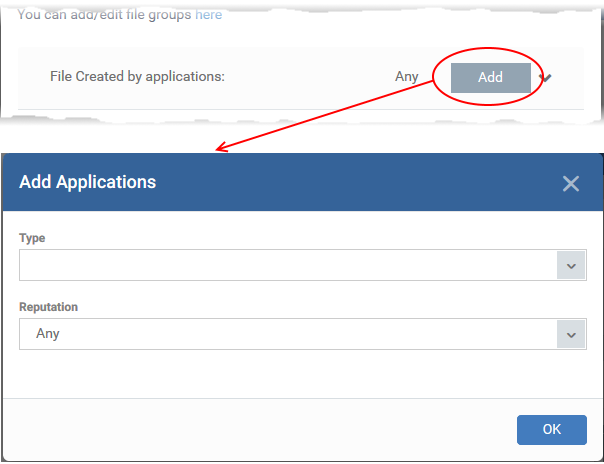Click the Add Applications dialog title
604x464 pixels.
click(x=87, y=182)
